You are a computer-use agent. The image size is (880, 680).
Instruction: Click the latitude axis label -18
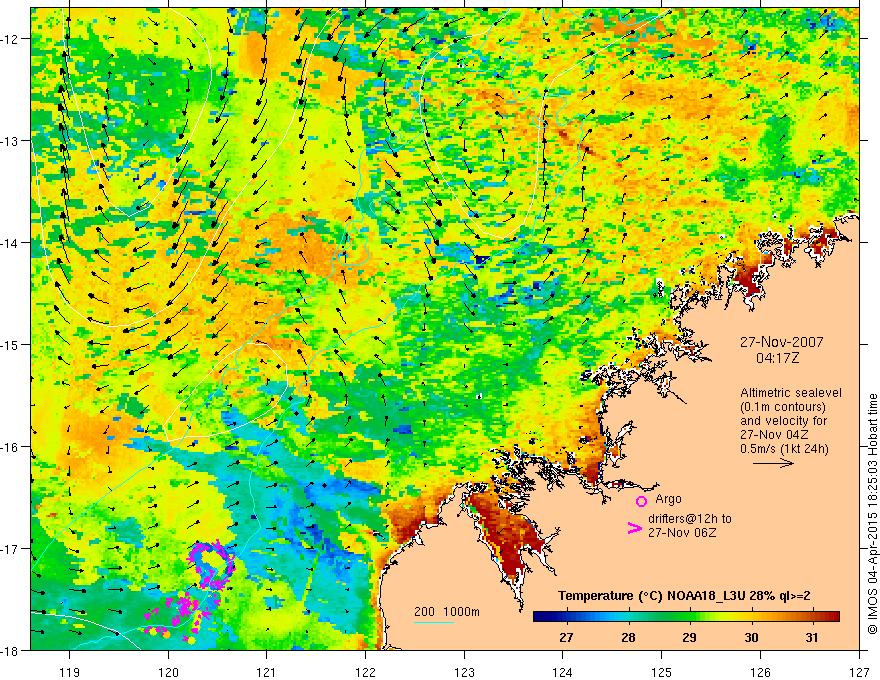[10, 650]
